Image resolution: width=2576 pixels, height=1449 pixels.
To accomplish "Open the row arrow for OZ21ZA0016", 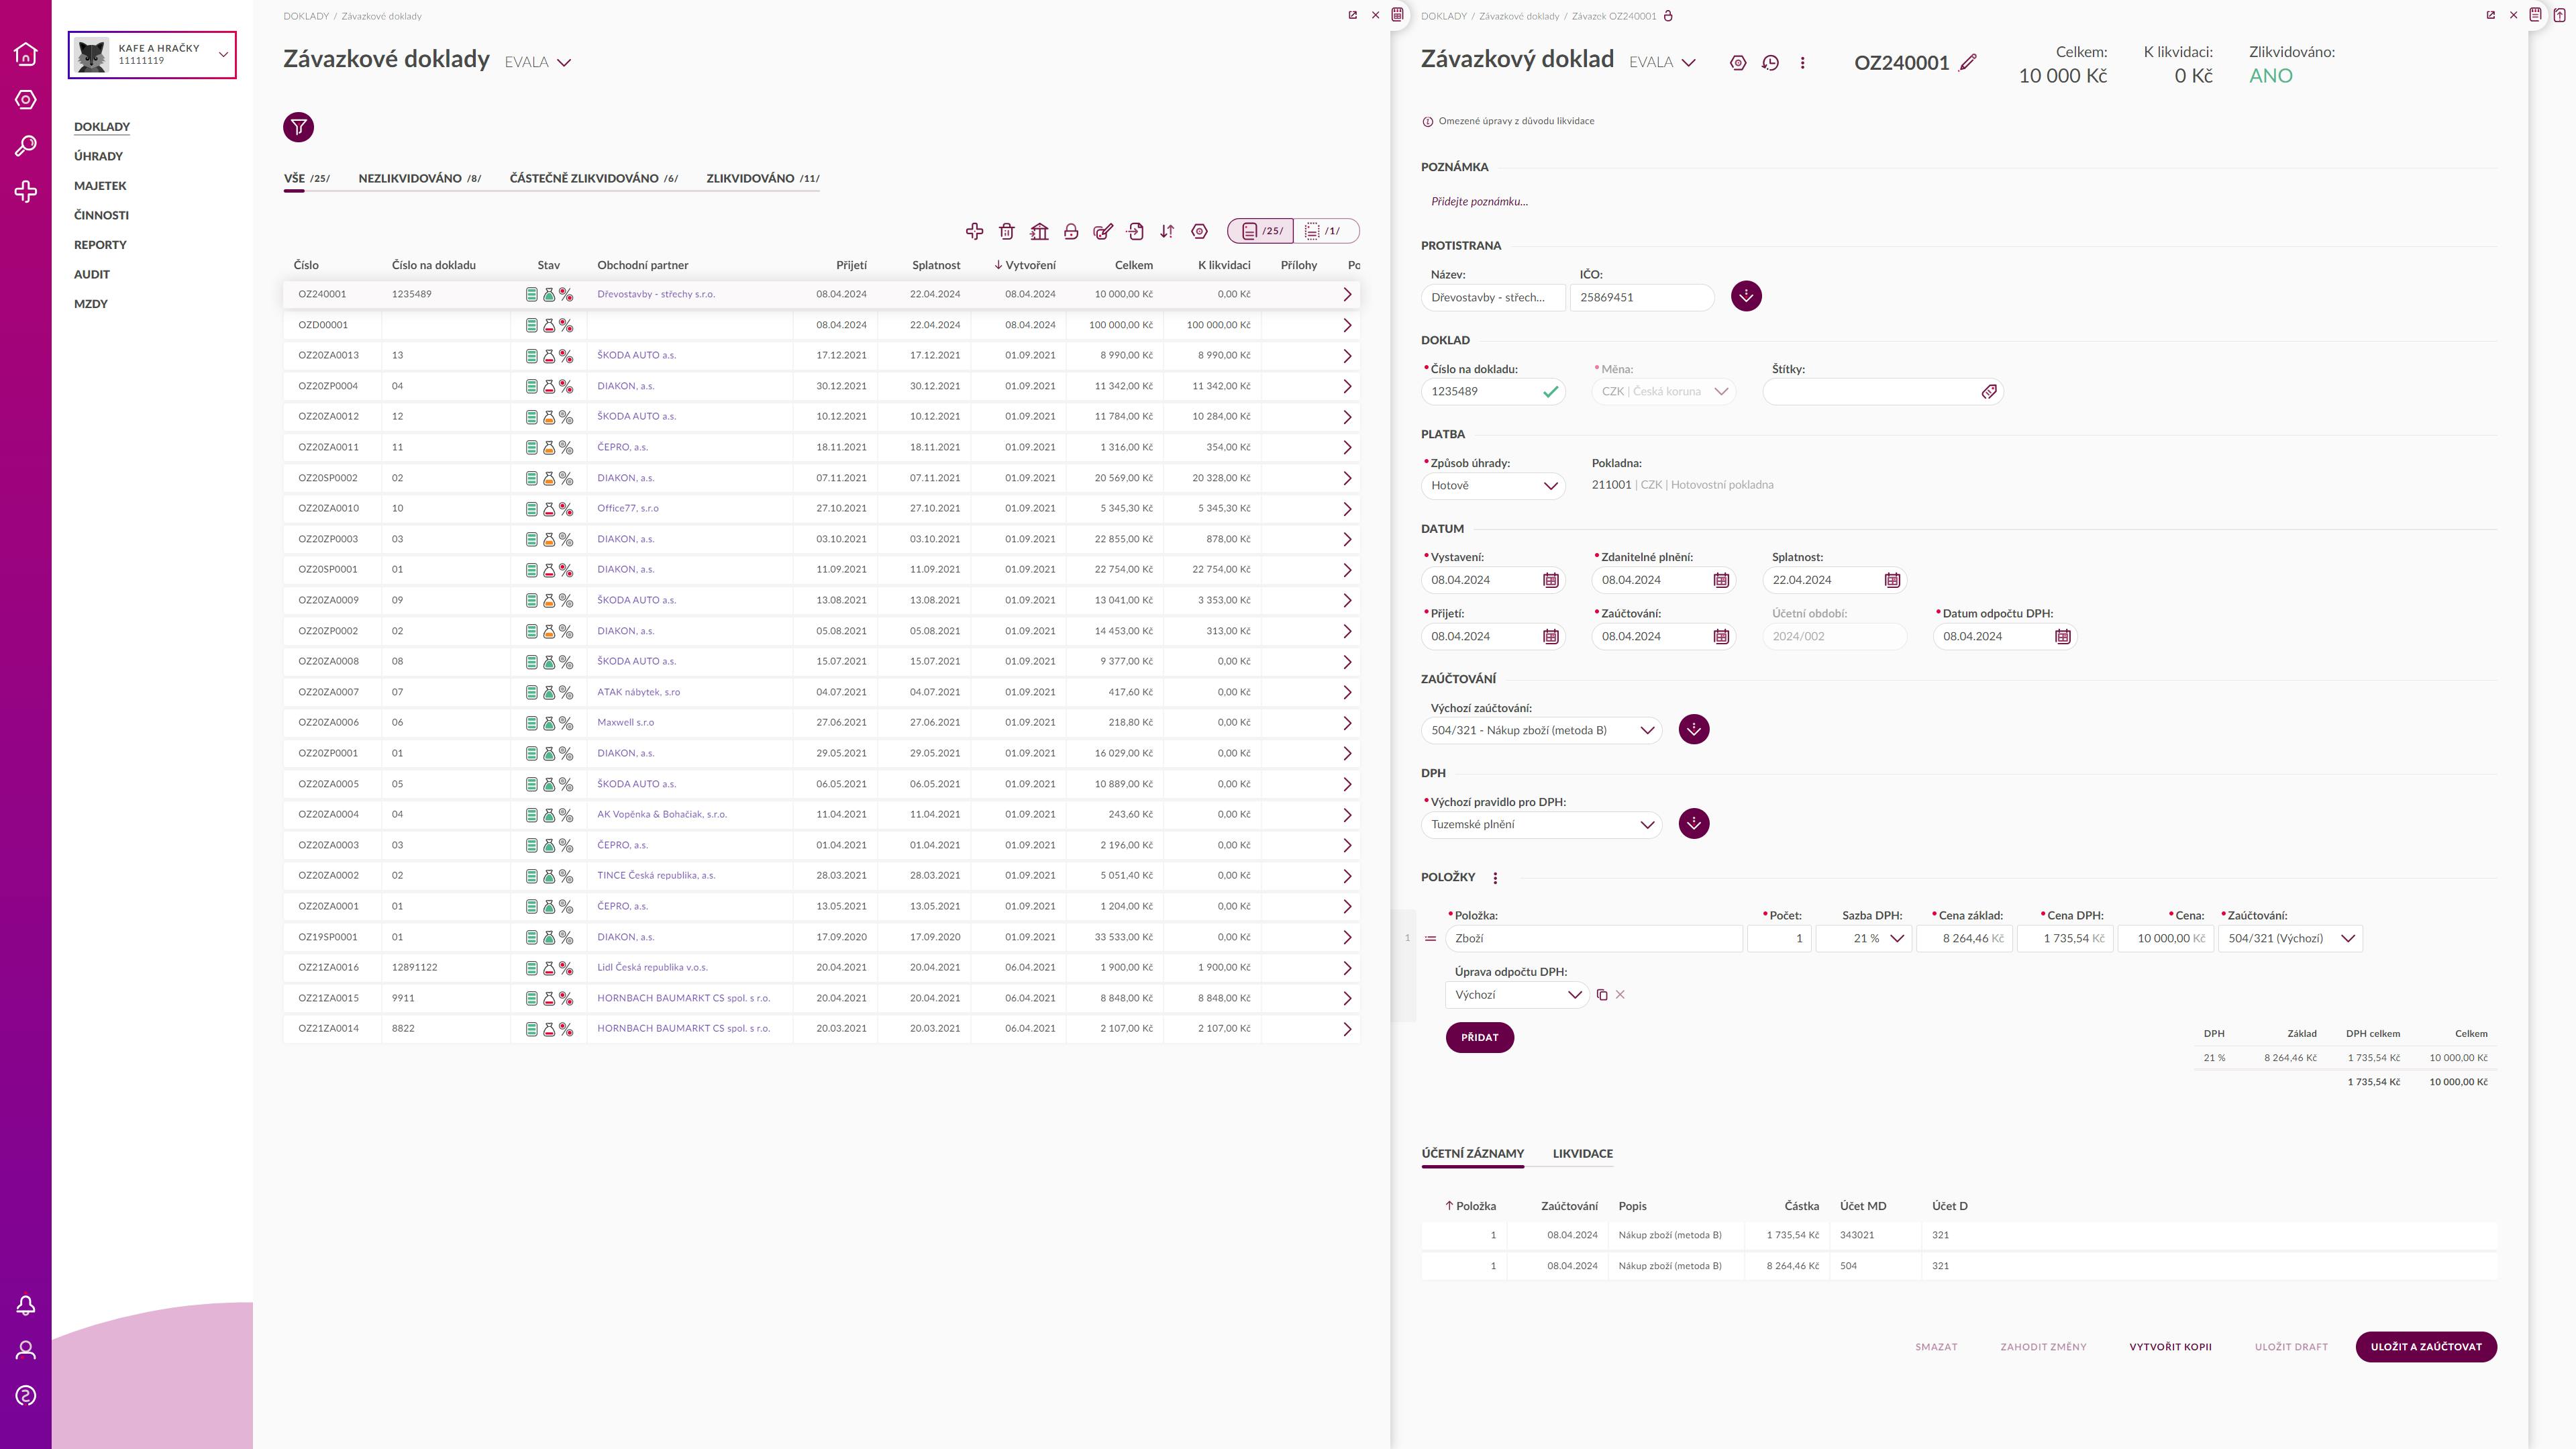I will [1347, 968].
